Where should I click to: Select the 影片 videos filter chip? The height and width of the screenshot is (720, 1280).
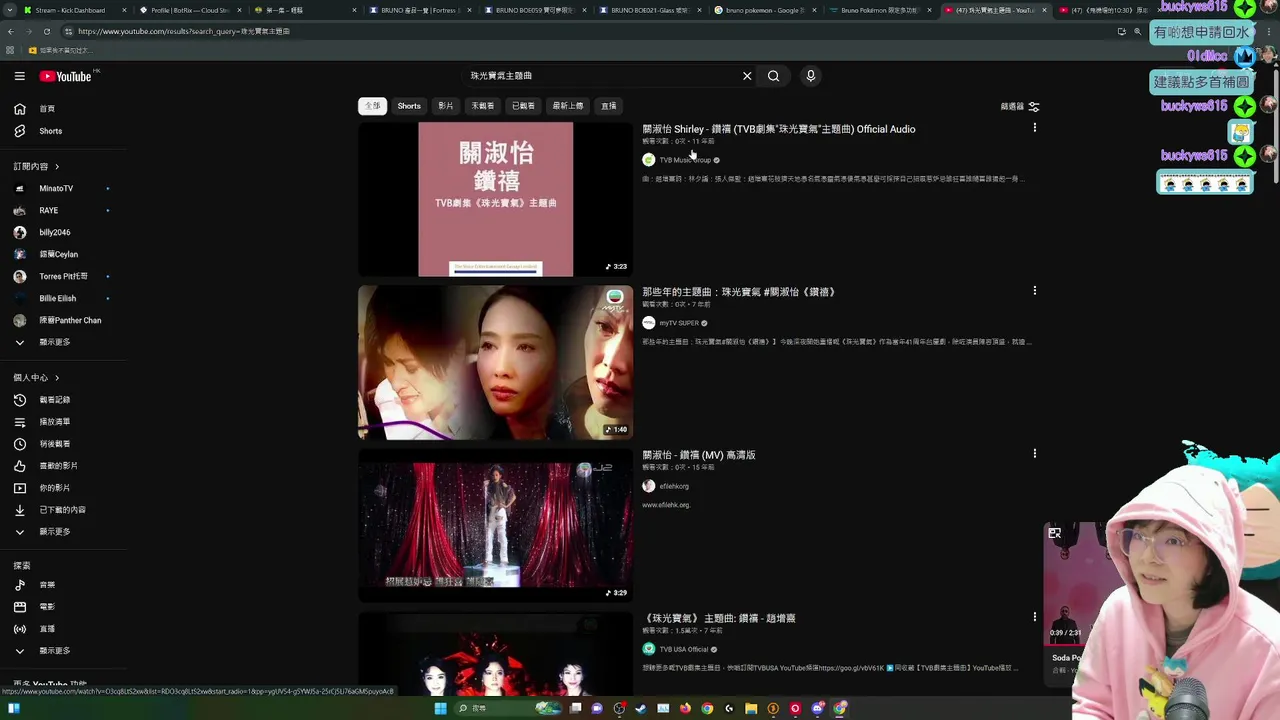[446, 106]
